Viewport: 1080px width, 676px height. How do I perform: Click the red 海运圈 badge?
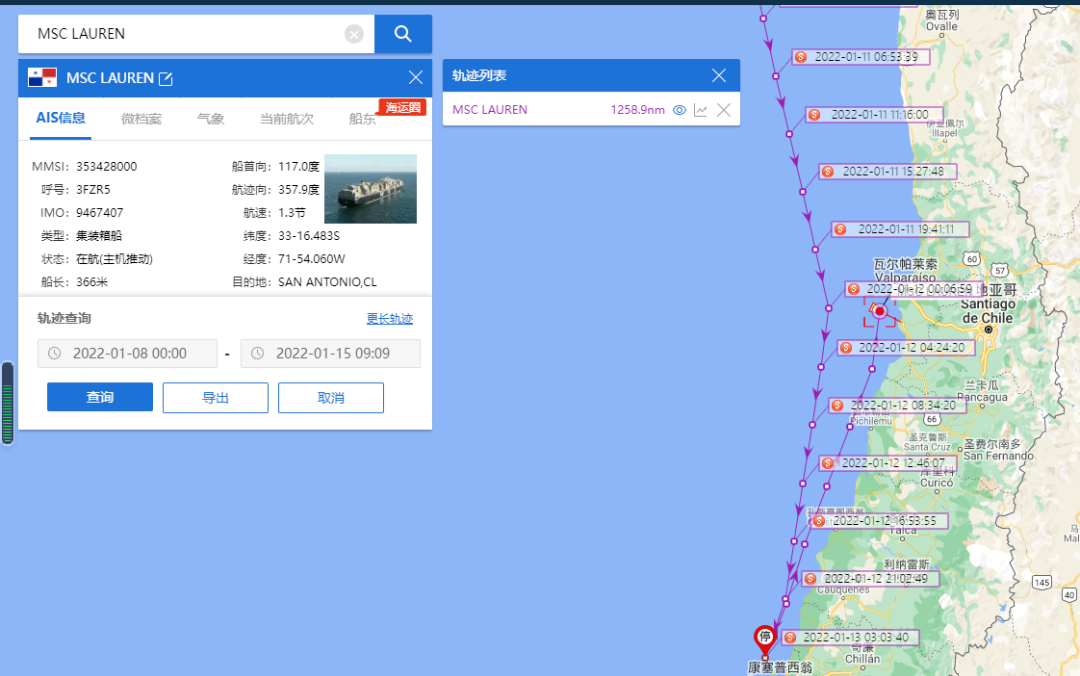coord(402,107)
